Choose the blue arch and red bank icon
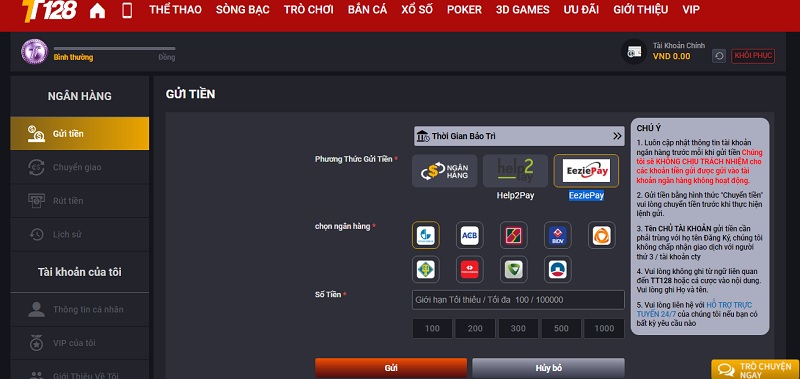 (x=558, y=269)
